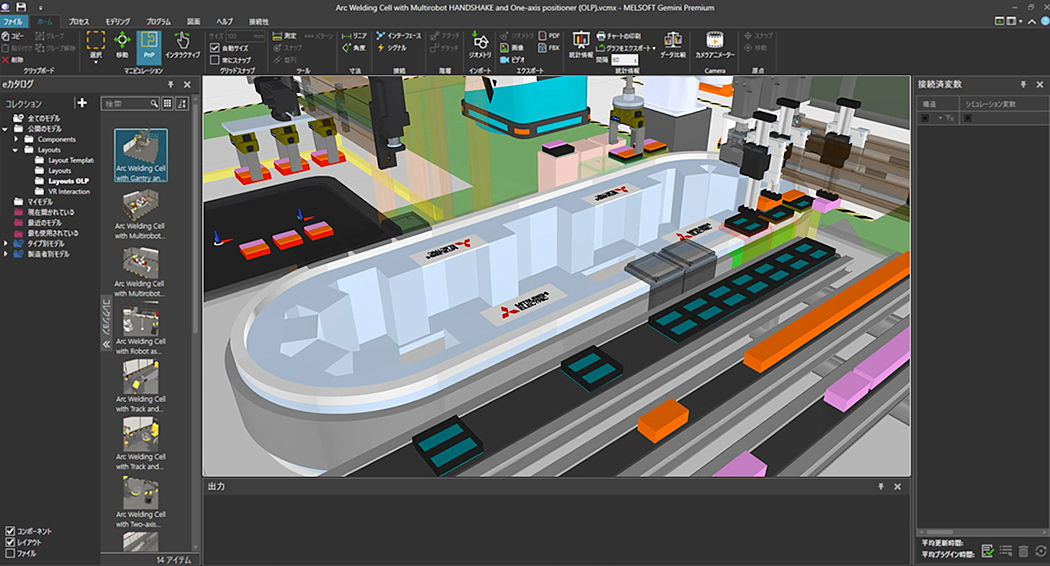Collapse the 公開のモデル tree node

[5, 129]
